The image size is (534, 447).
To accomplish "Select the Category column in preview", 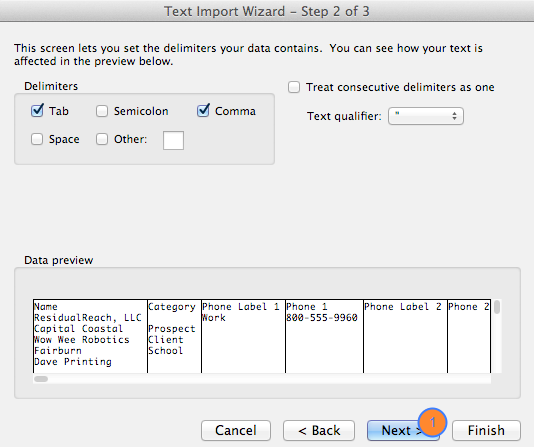I will [174, 336].
